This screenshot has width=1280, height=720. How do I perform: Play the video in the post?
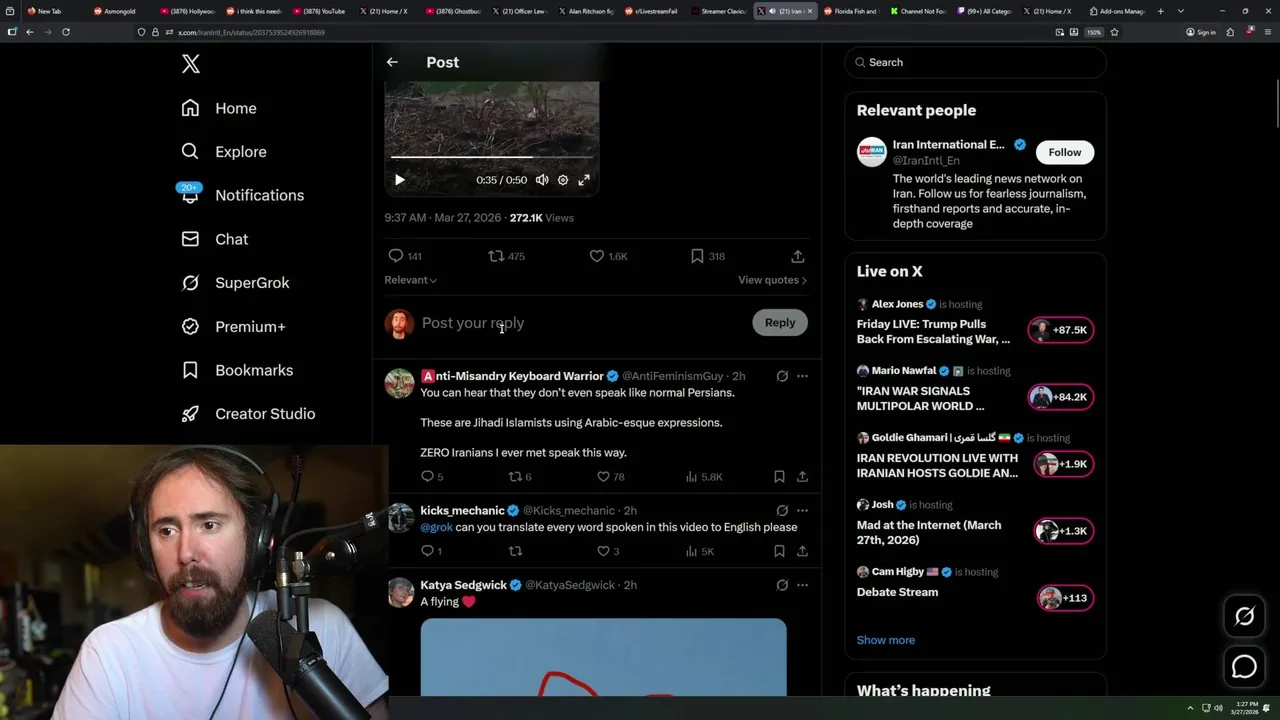pyautogui.click(x=399, y=180)
